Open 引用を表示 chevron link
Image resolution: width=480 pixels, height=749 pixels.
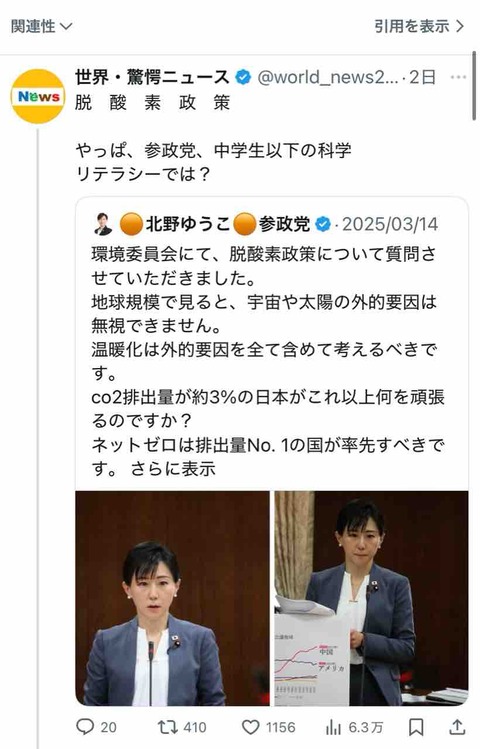[x=419, y=26]
